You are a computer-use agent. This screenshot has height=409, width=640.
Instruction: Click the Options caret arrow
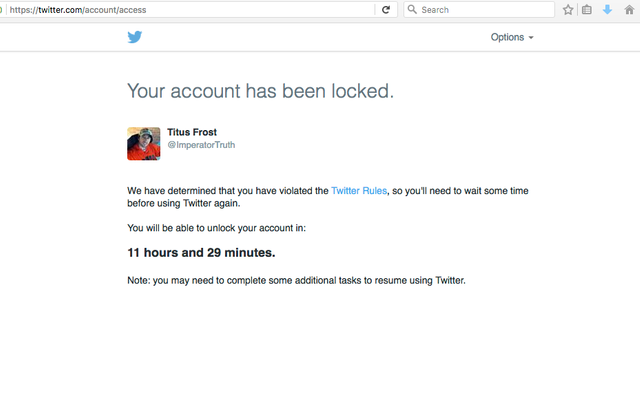[531, 38]
